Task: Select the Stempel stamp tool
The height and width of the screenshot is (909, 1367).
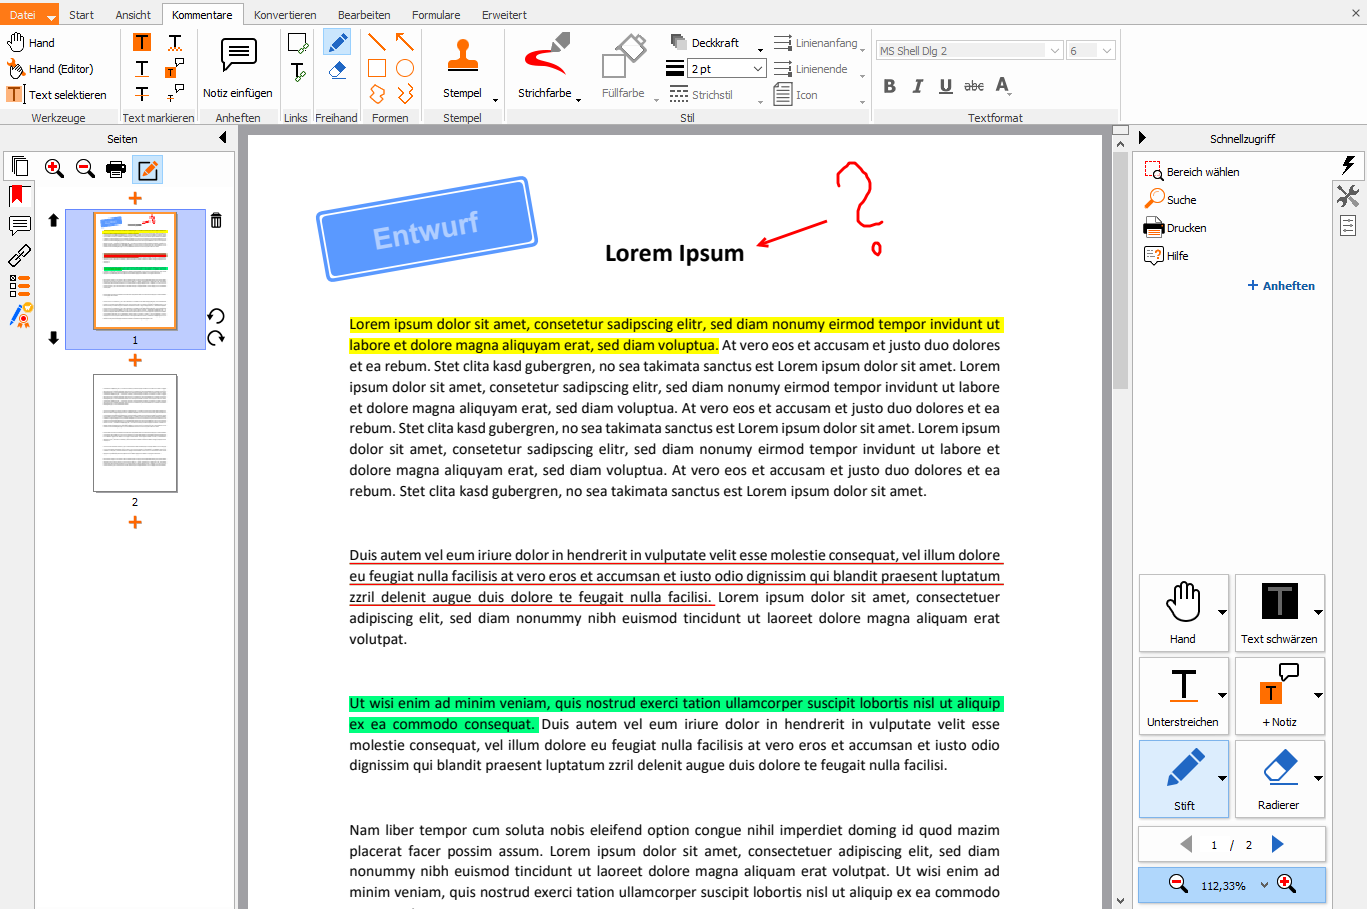Action: coord(462,58)
